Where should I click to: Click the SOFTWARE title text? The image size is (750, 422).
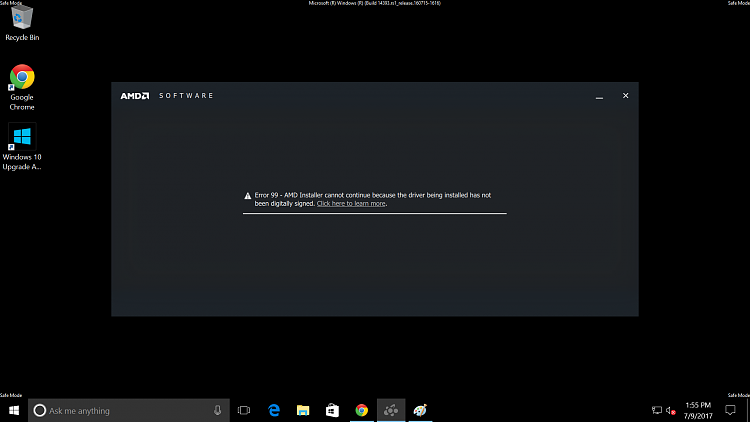tap(186, 96)
